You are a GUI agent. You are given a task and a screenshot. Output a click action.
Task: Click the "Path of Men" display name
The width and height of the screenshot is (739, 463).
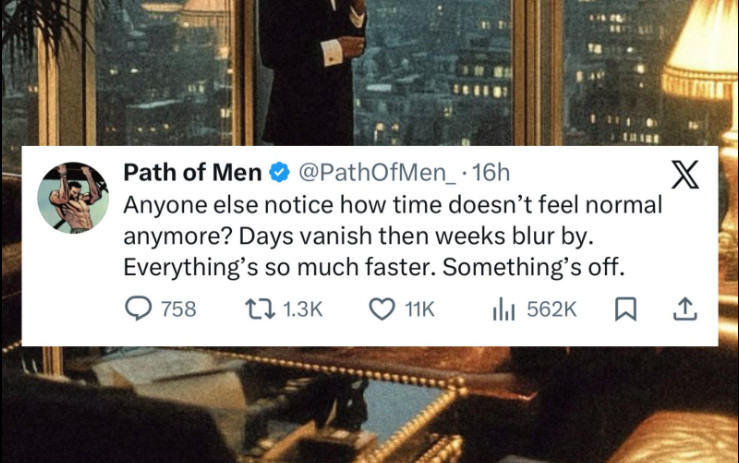pyautogui.click(x=192, y=173)
